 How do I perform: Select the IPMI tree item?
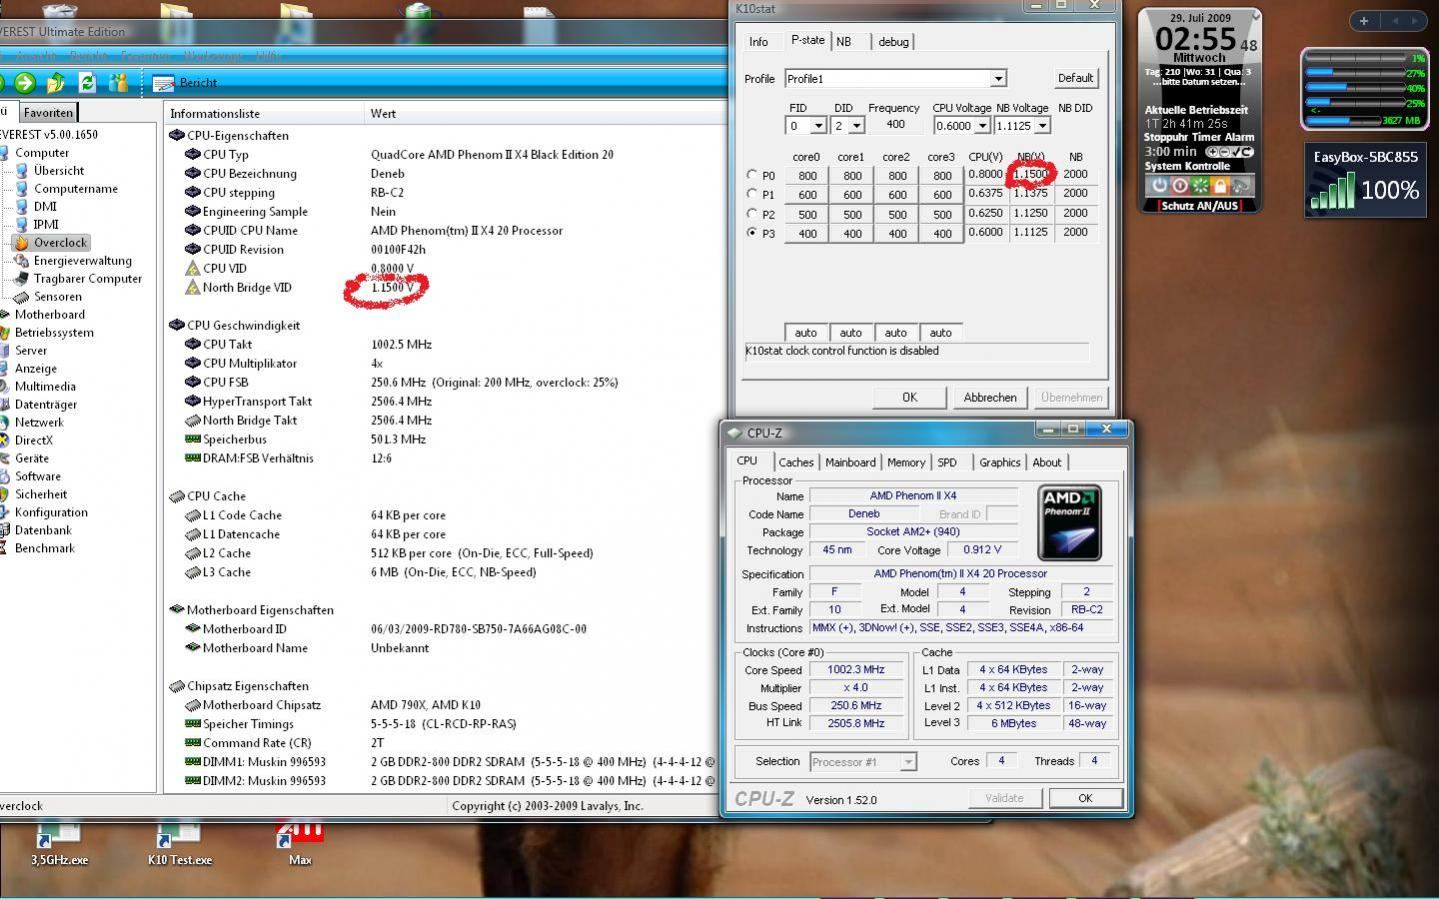pos(46,225)
